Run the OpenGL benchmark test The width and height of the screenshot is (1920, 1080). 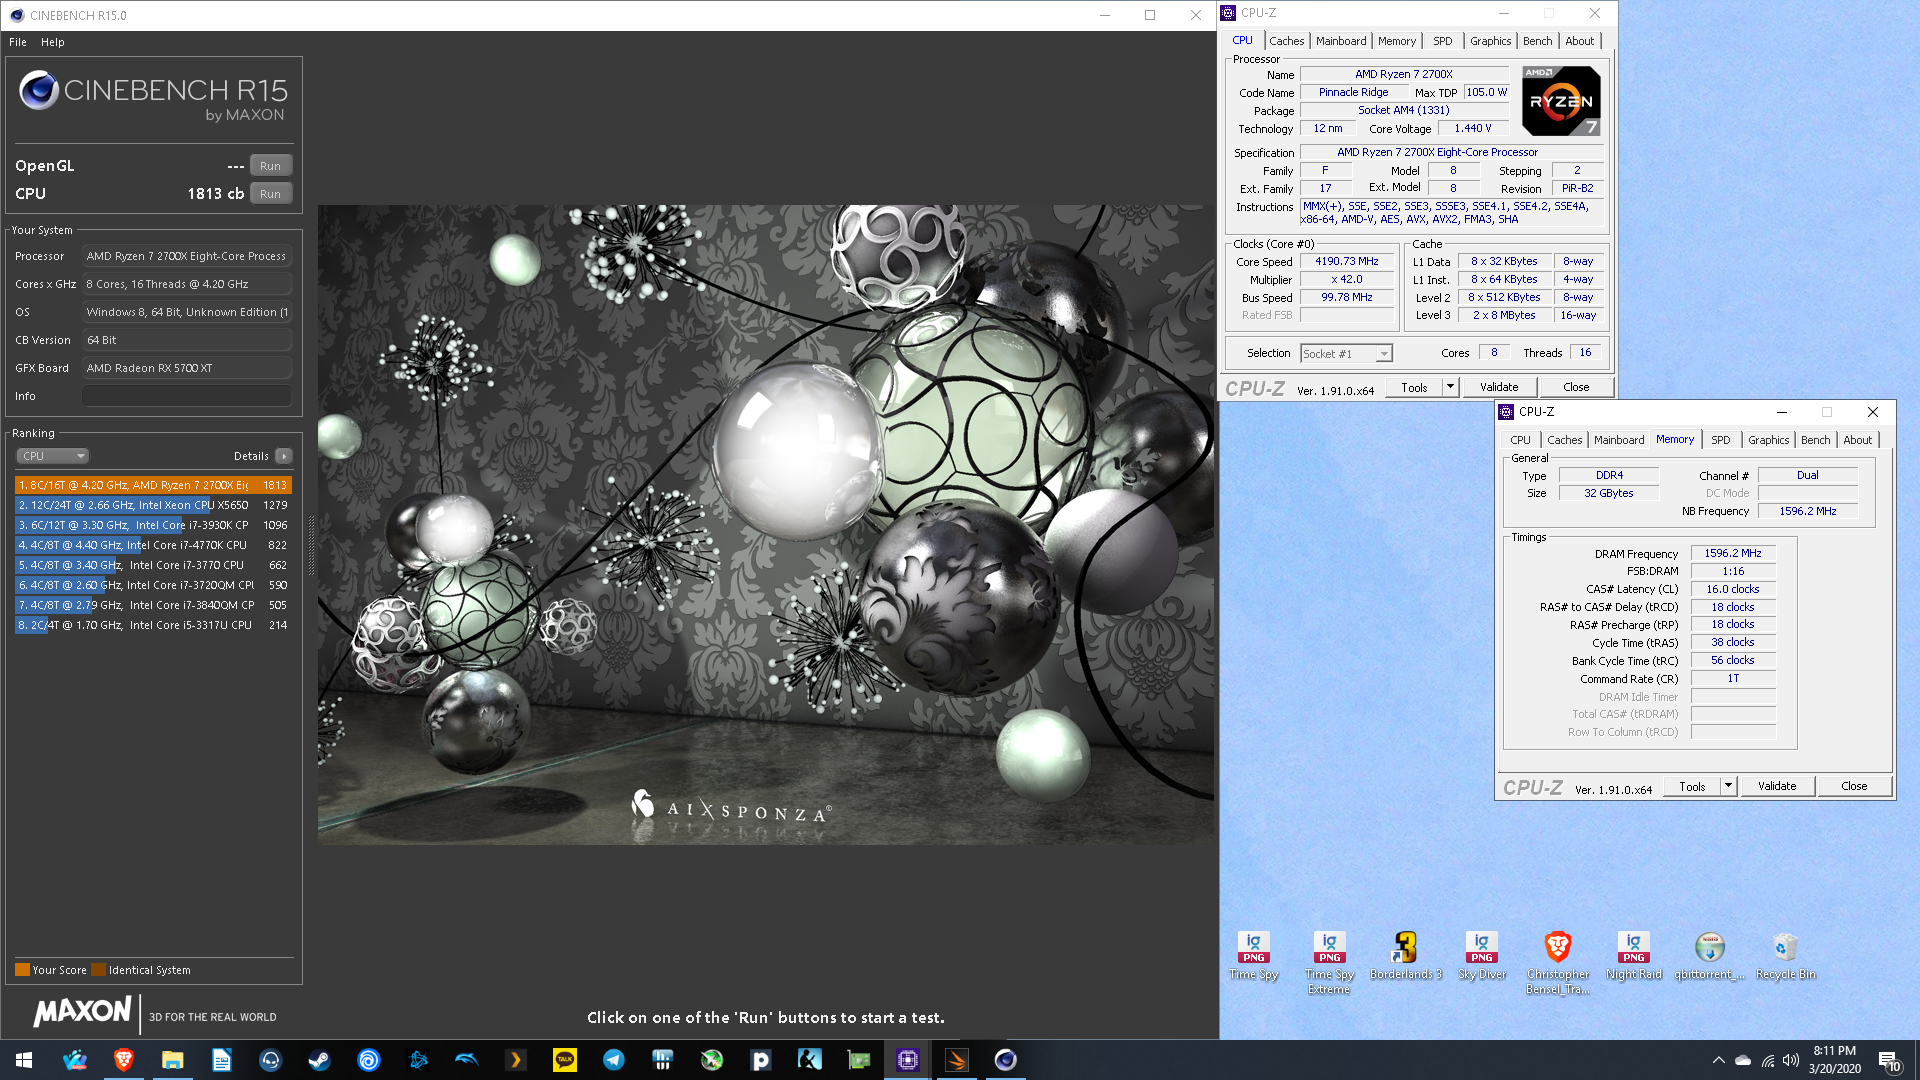[270, 166]
